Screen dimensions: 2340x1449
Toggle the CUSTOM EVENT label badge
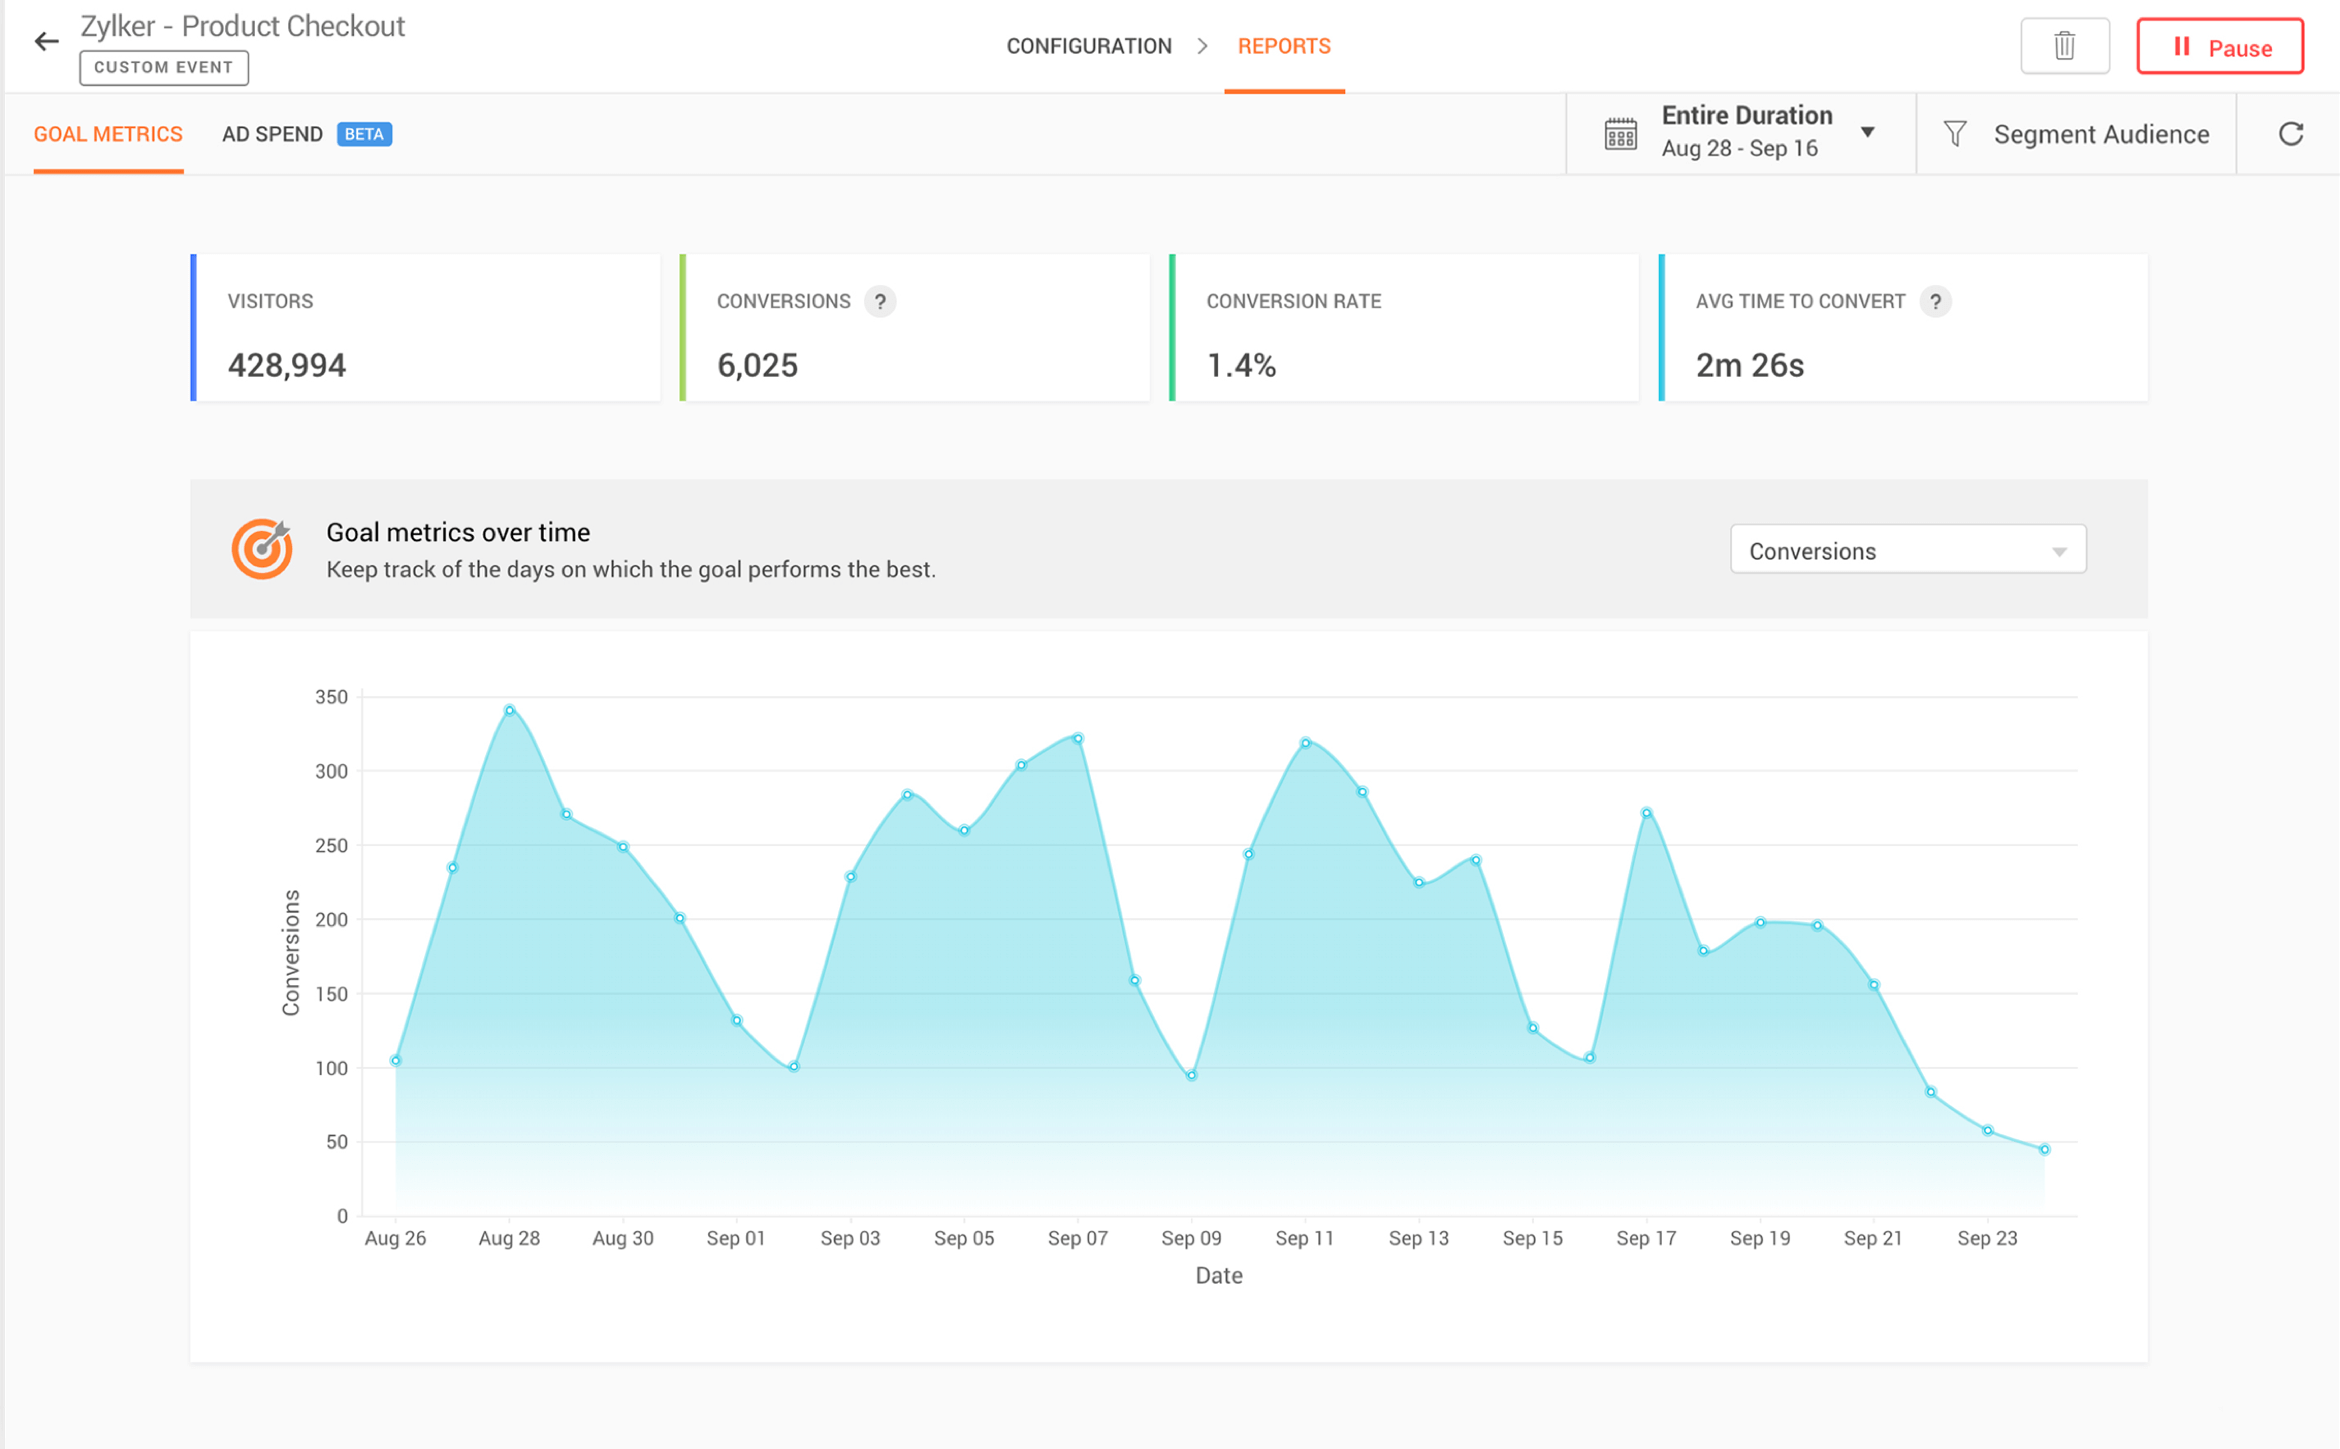[x=164, y=67]
